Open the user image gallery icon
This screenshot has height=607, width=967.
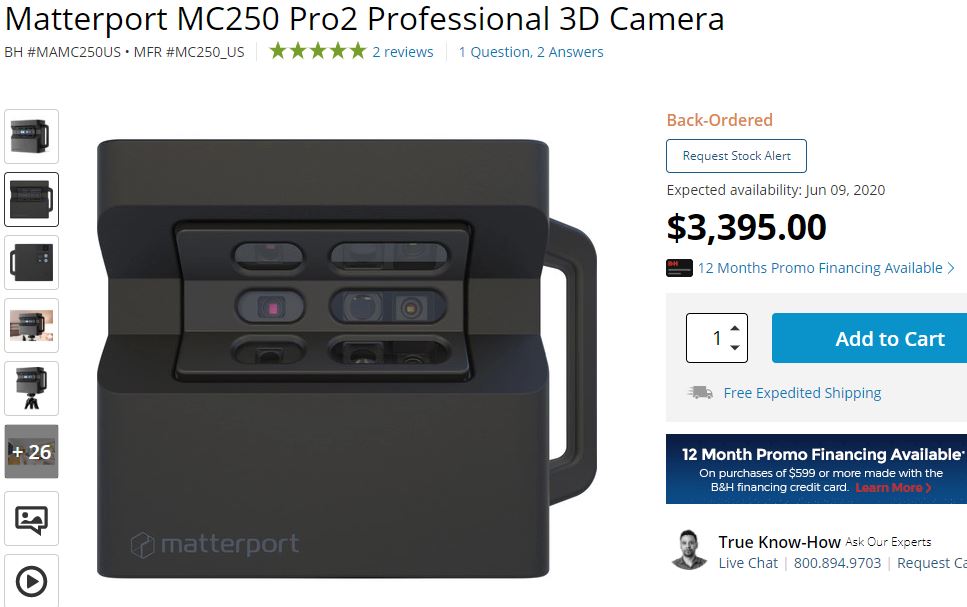pyautogui.click(x=31, y=519)
